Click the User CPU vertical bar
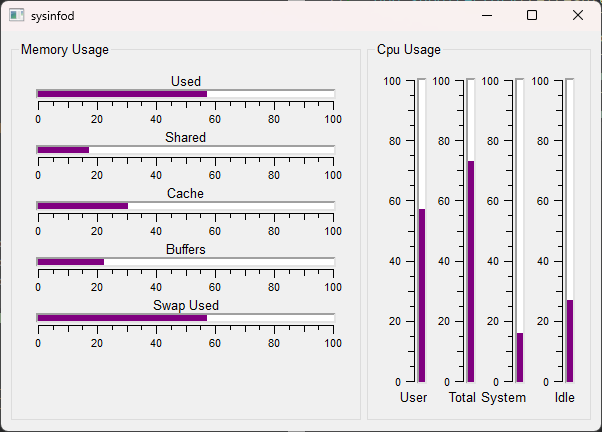This screenshot has height=432, width=602. [422, 230]
